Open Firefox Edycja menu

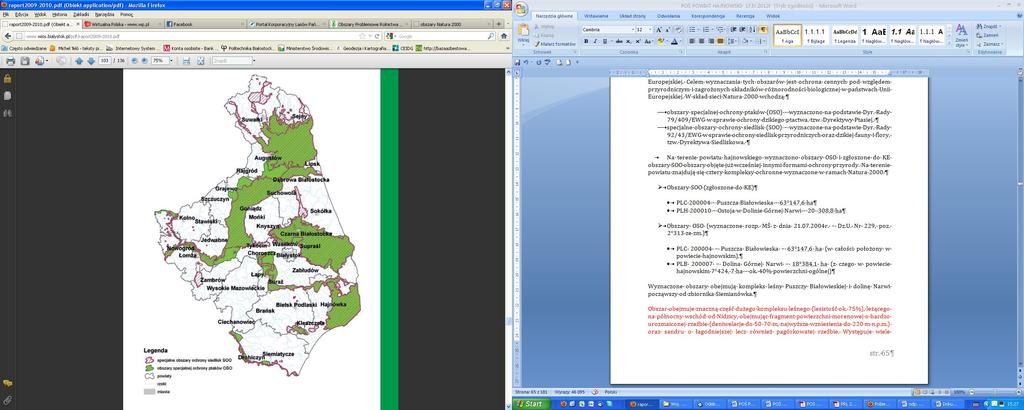click(x=22, y=14)
